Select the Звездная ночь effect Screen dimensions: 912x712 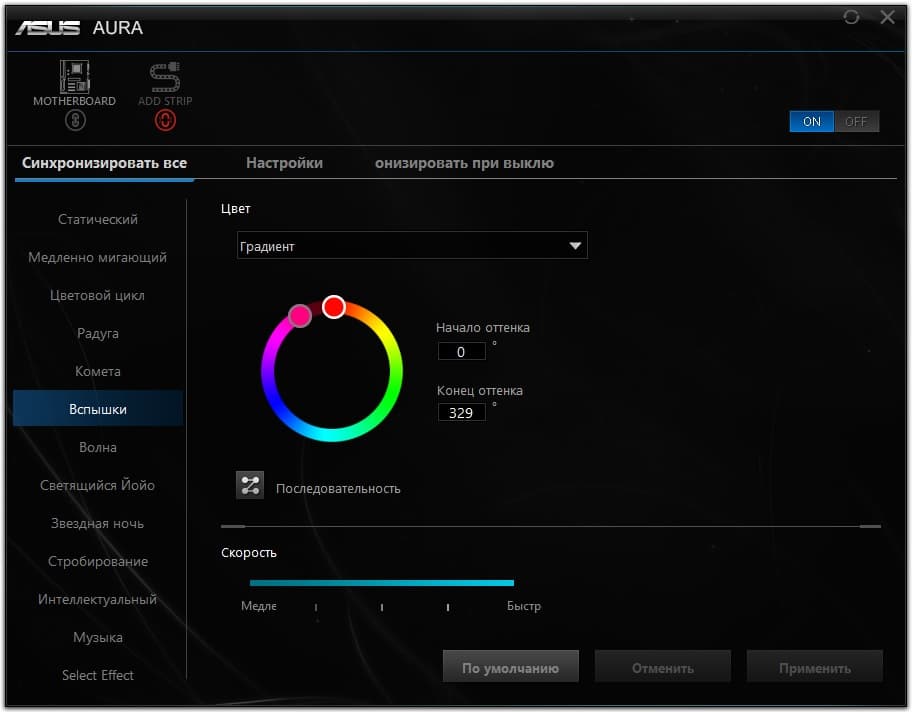click(98, 524)
